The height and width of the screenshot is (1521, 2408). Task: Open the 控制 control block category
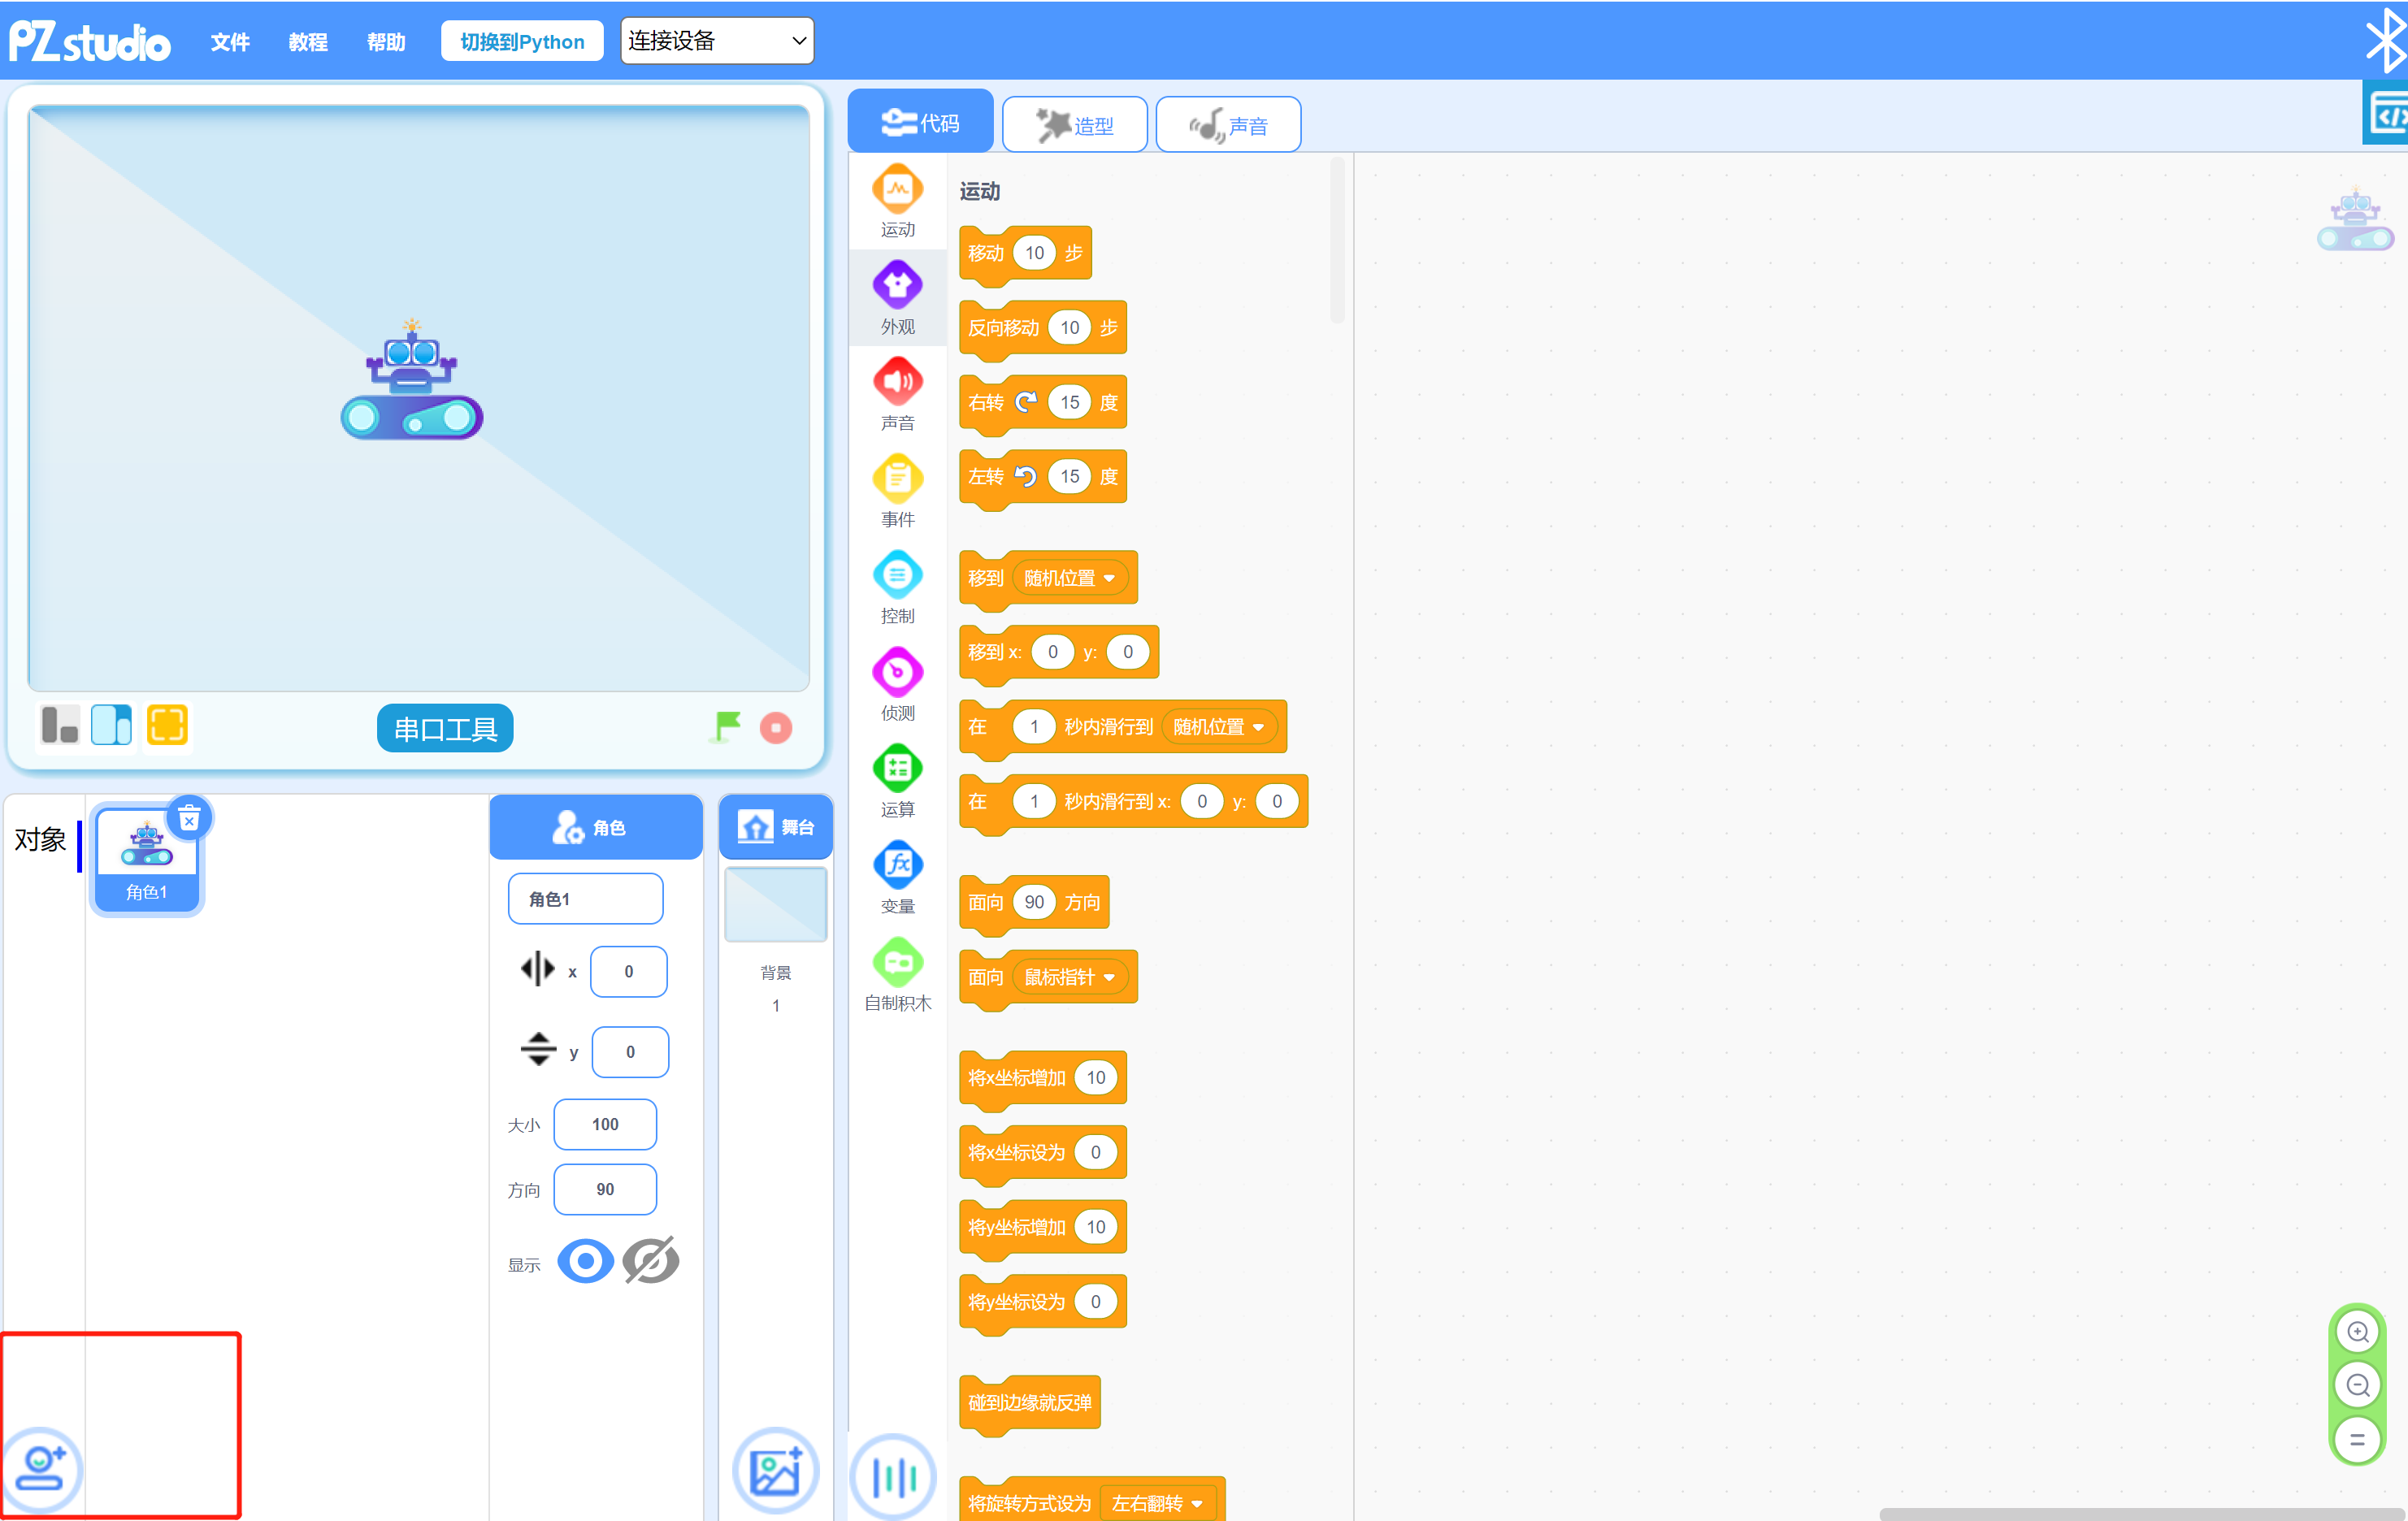tap(897, 588)
